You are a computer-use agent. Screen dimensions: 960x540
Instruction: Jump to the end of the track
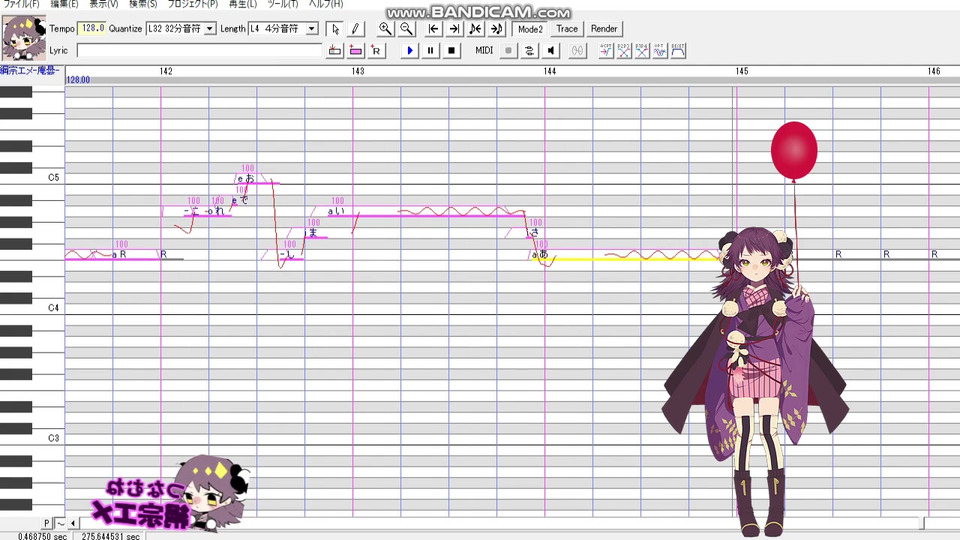(454, 29)
